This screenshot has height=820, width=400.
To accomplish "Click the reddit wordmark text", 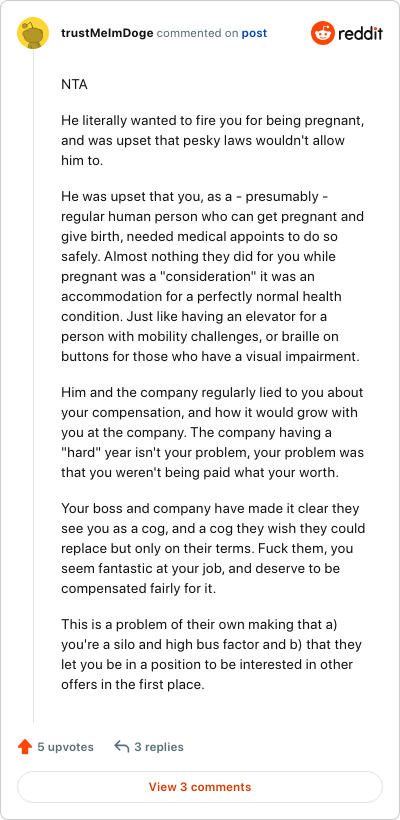I will 360,34.
